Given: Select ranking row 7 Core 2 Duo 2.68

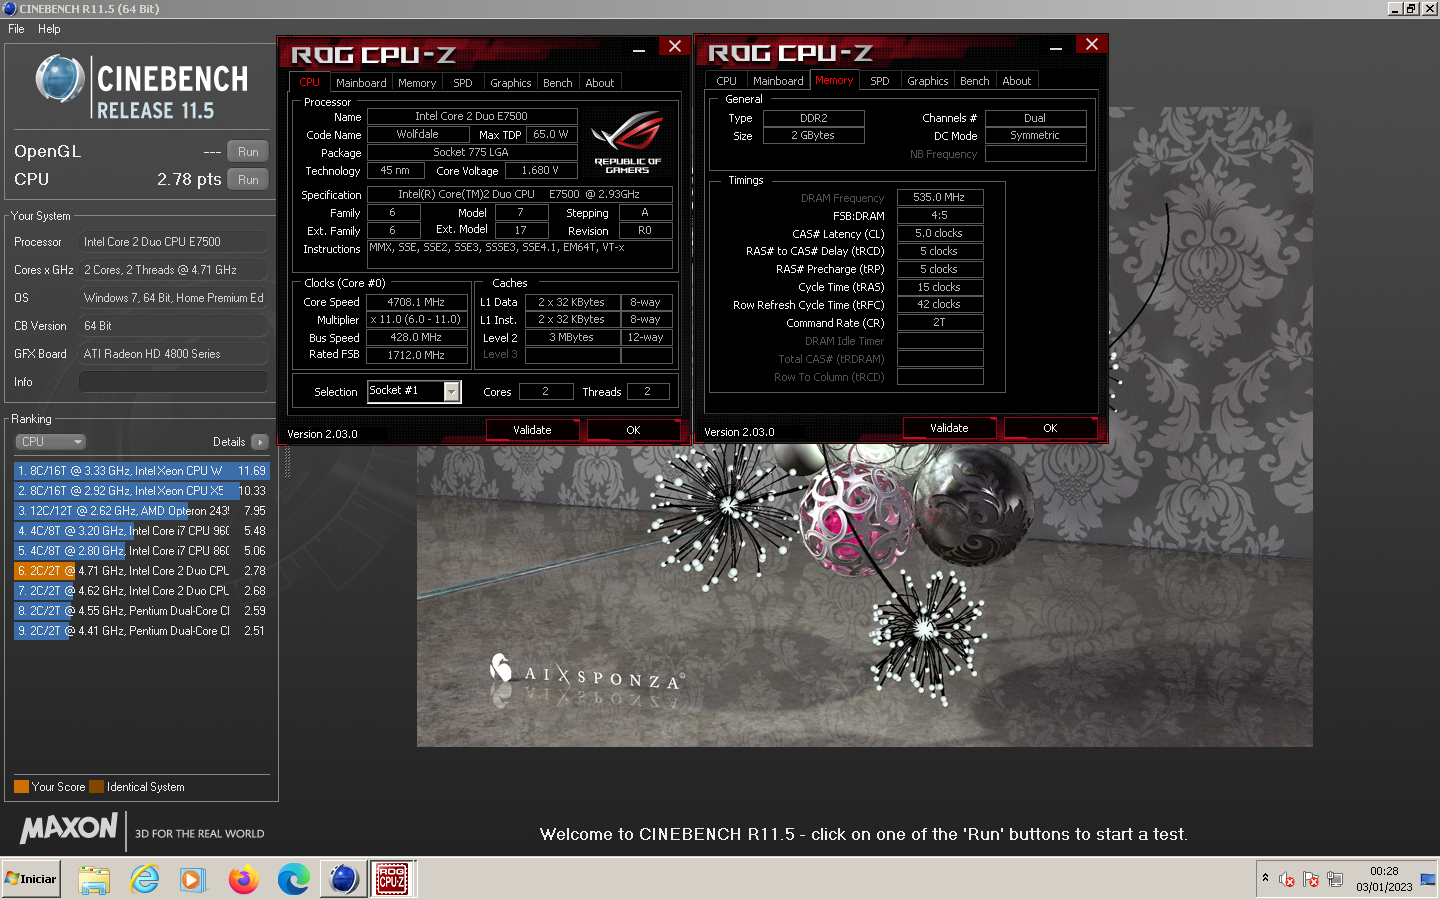Looking at the screenshot, I should [141, 591].
